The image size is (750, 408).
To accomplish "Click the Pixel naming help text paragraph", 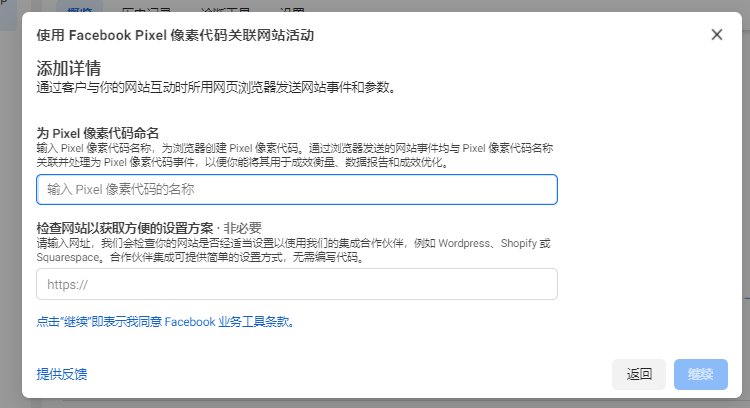I will [295, 155].
